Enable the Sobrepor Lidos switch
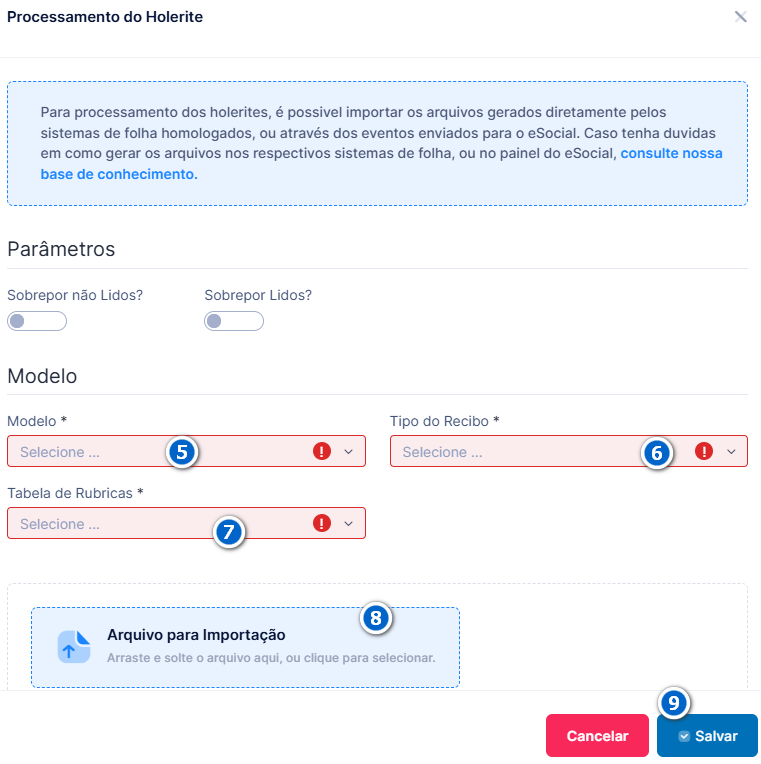 click(x=234, y=321)
